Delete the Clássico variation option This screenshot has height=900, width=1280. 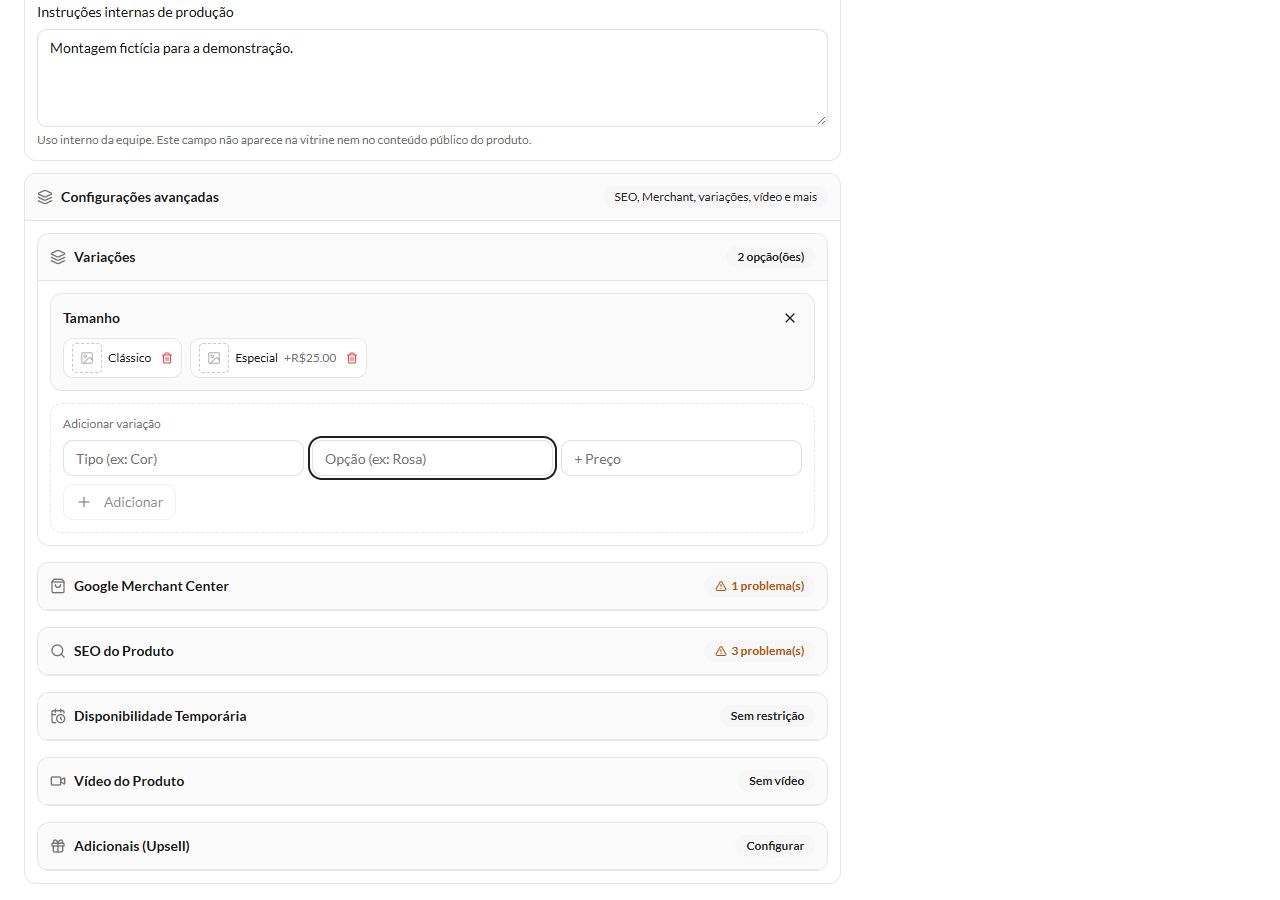coord(167,358)
